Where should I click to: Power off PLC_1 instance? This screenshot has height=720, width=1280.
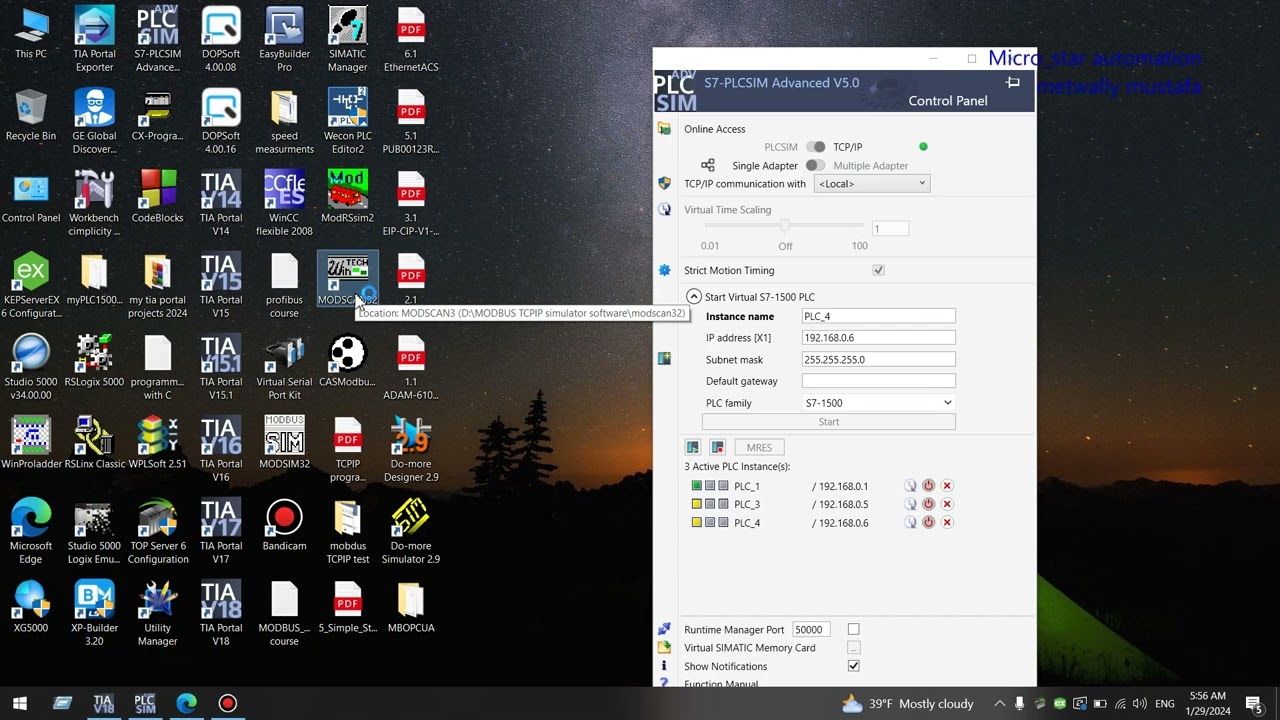928,486
